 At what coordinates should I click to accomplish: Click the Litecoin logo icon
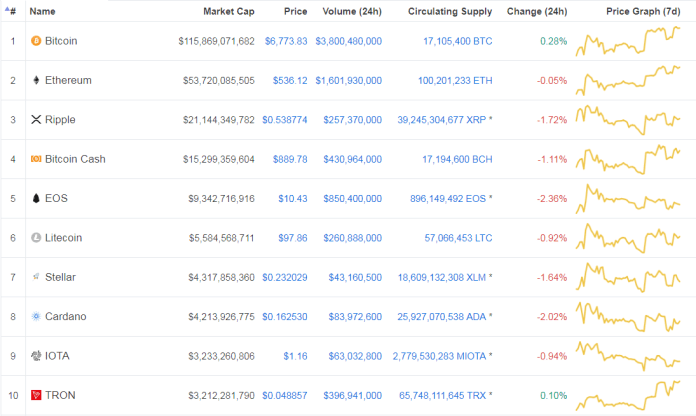[36, 238]
